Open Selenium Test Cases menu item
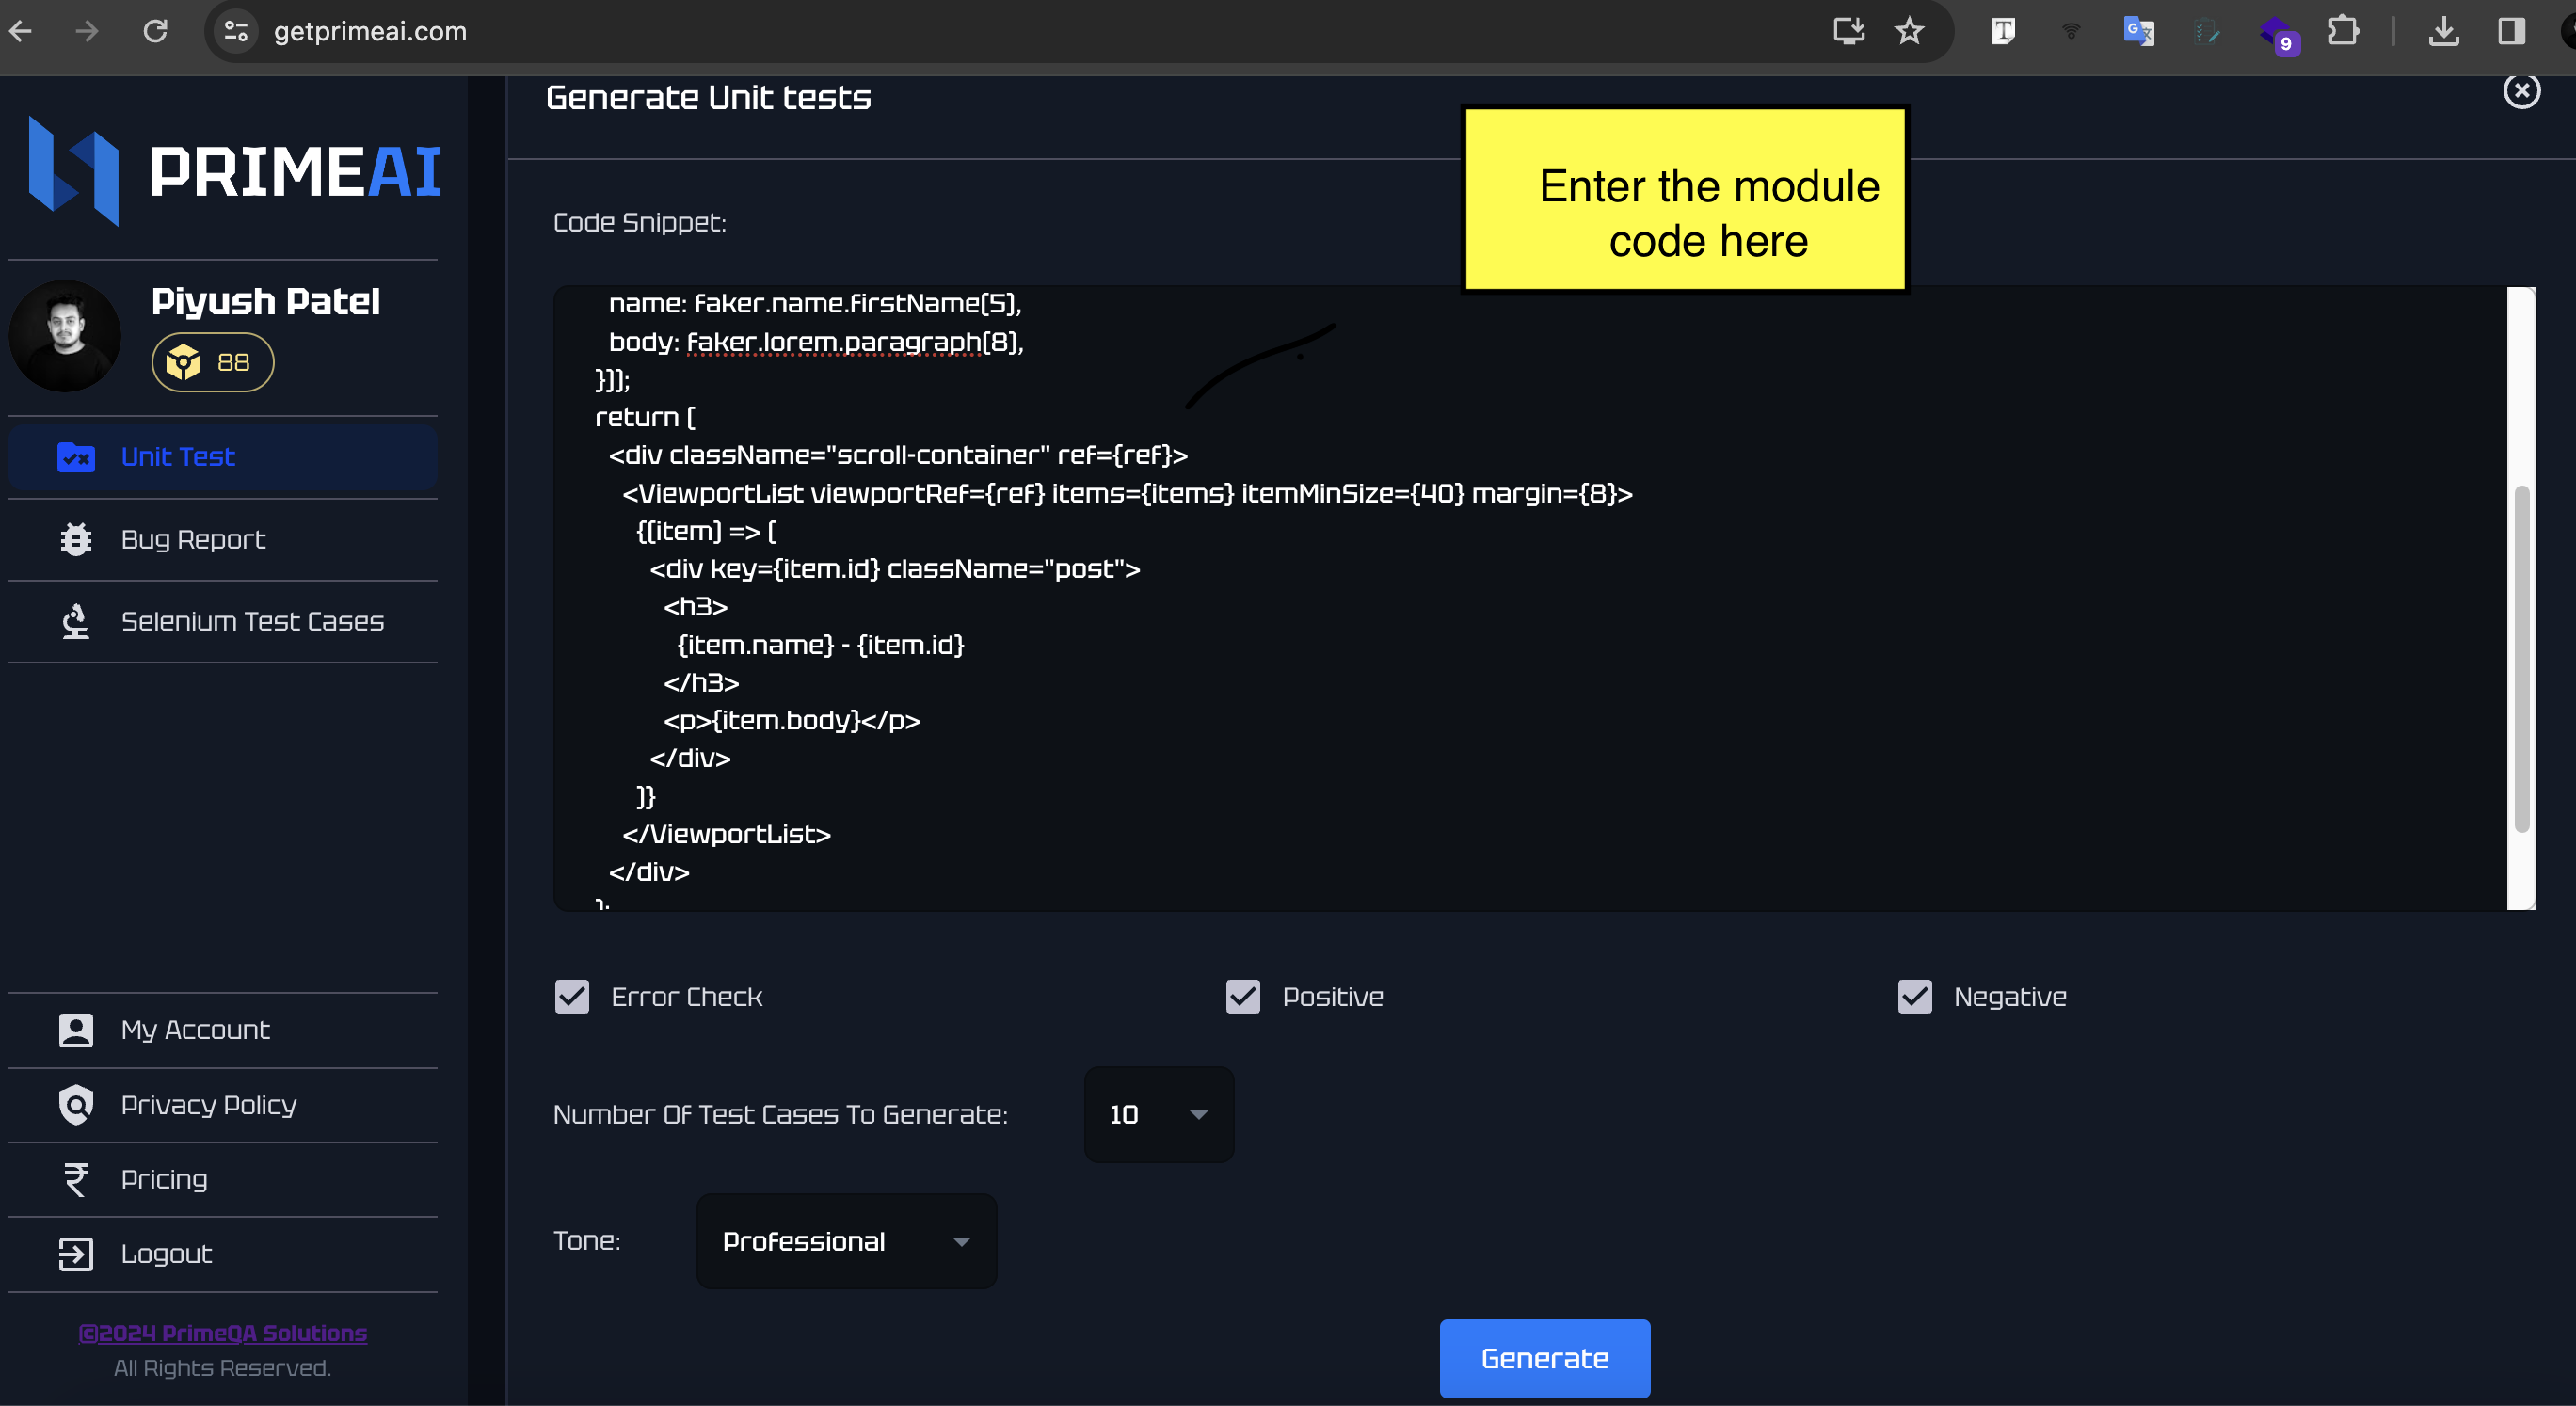Viewport: 2576px width, 1406px height. point(252,622)
